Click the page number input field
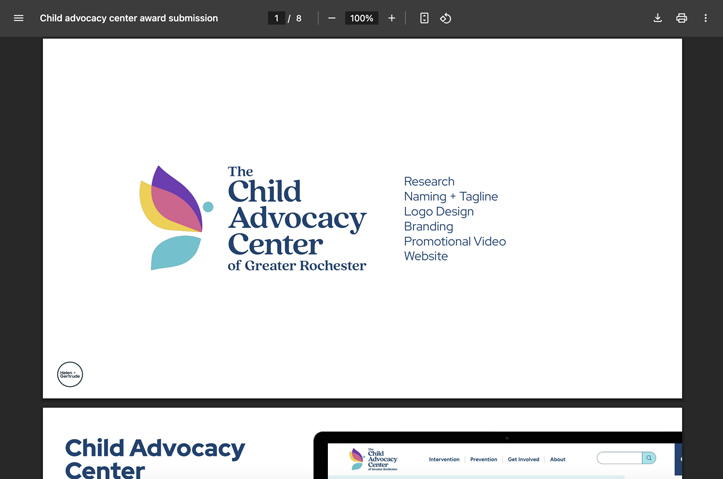 (276, 18)
